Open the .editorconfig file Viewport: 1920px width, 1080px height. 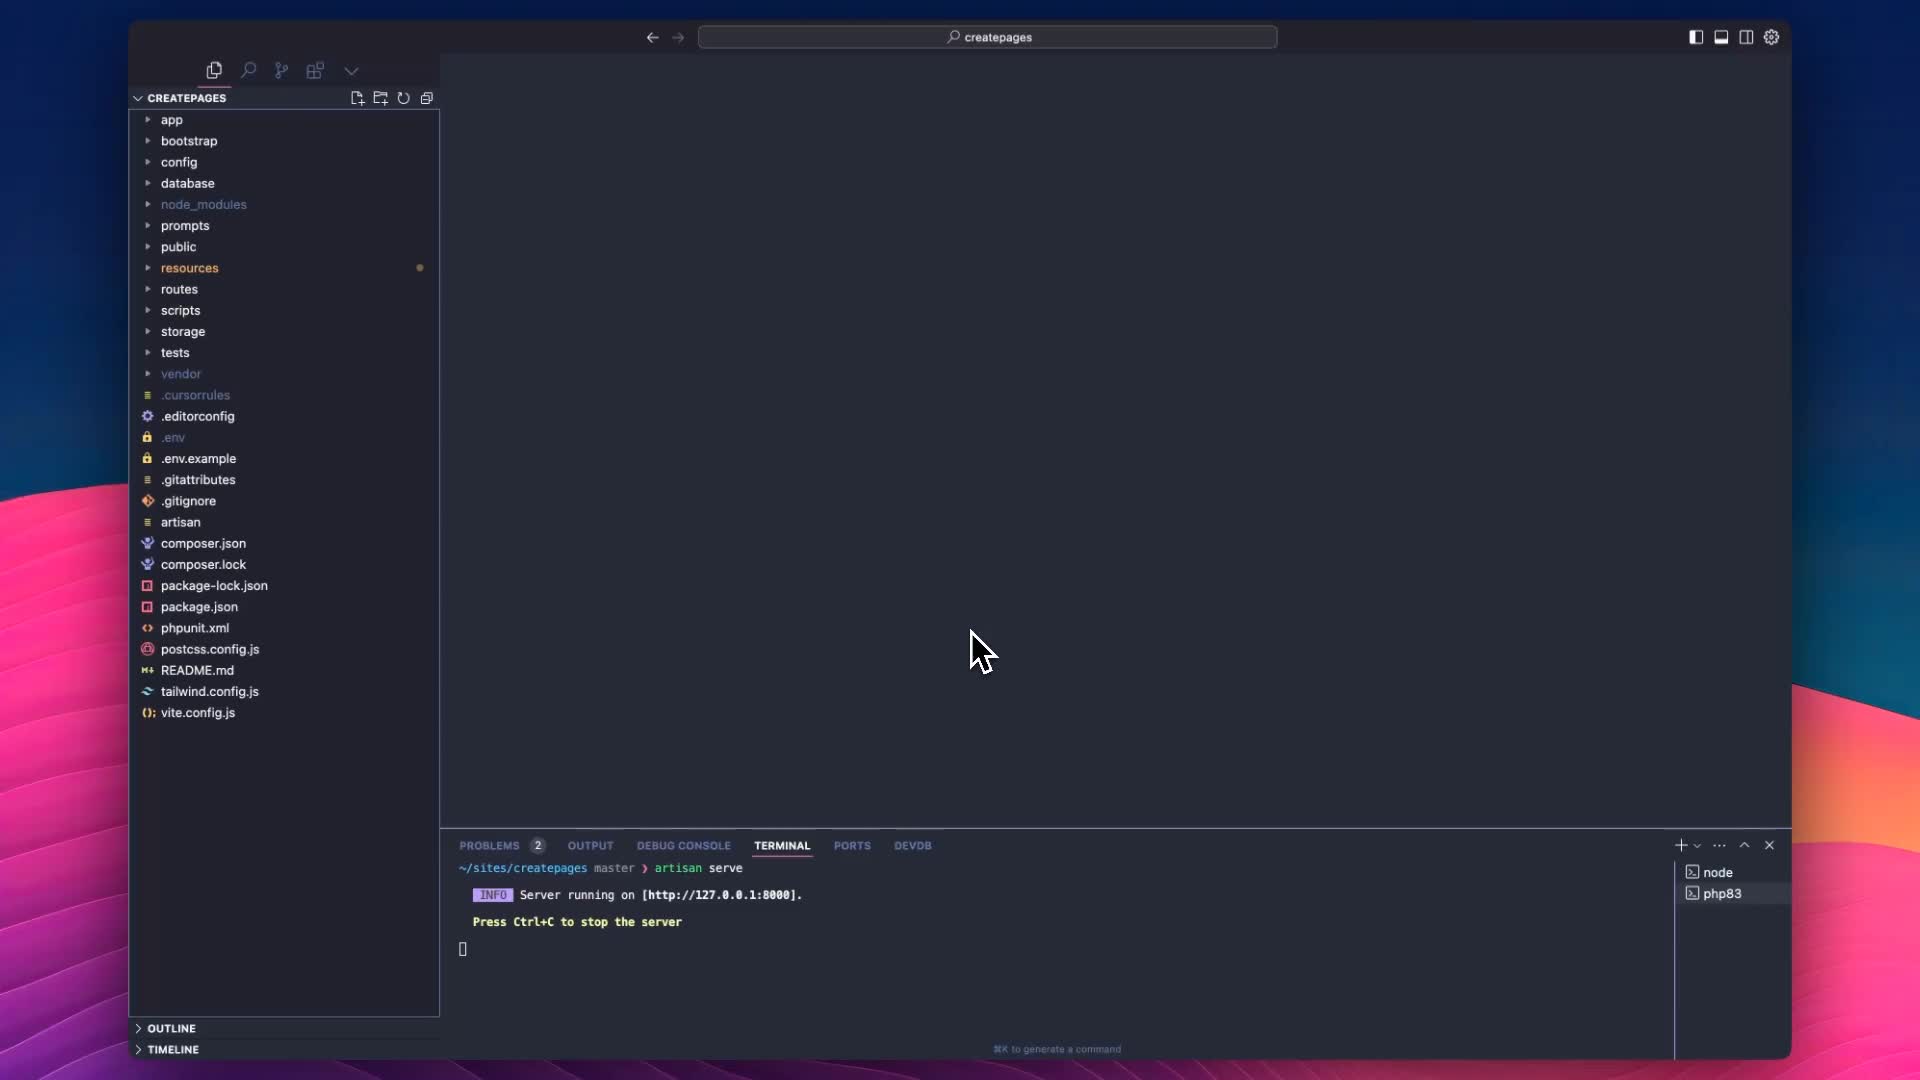(284, 416)
